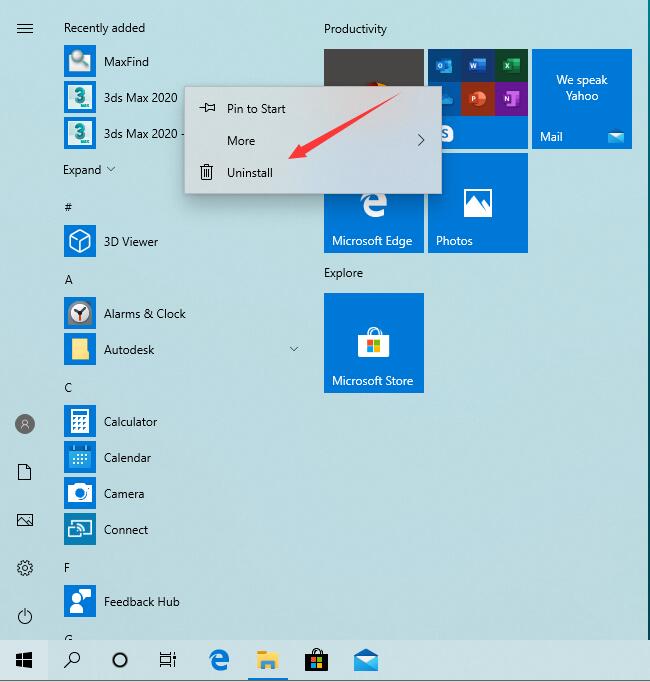Click the Uninstall trash can icon
Viewport: 650px width, 682px height.
206,172
